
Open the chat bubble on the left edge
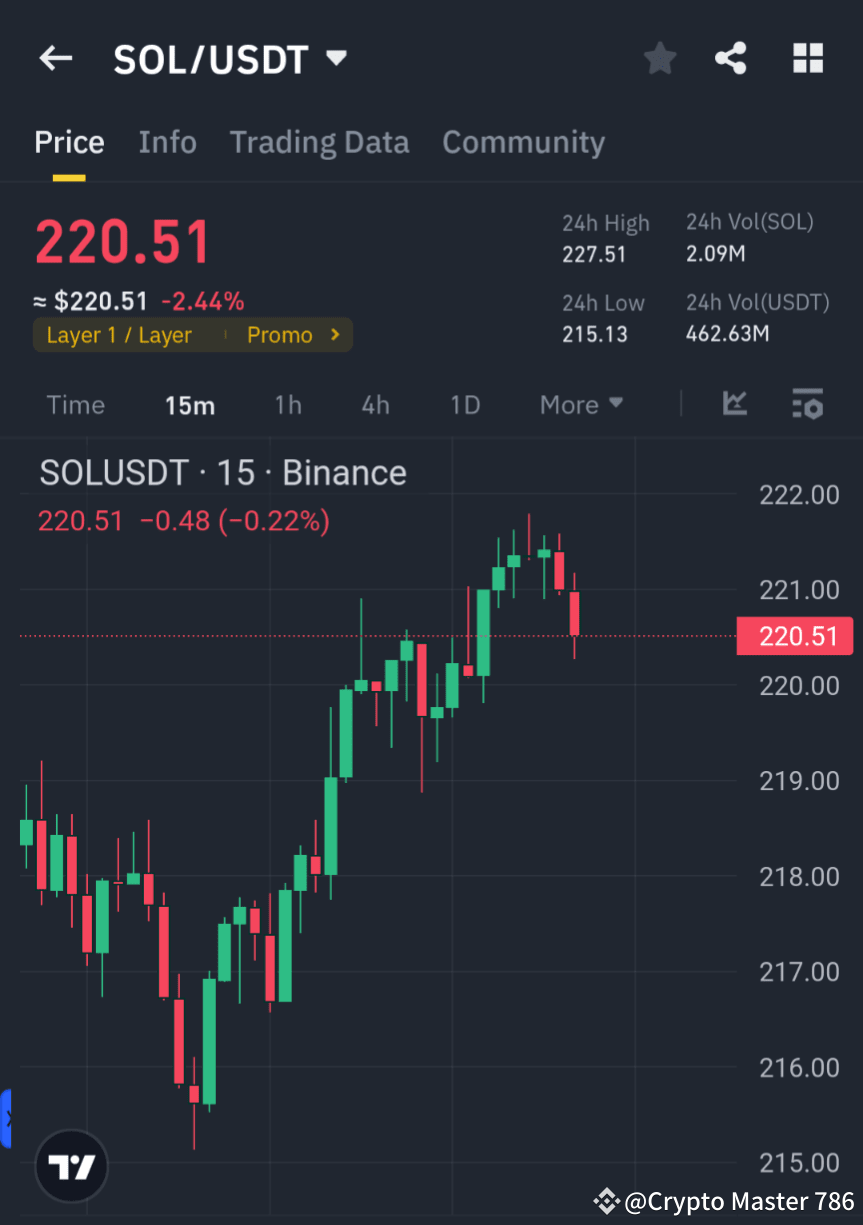pyautogui.click(x=6, y=1119)
